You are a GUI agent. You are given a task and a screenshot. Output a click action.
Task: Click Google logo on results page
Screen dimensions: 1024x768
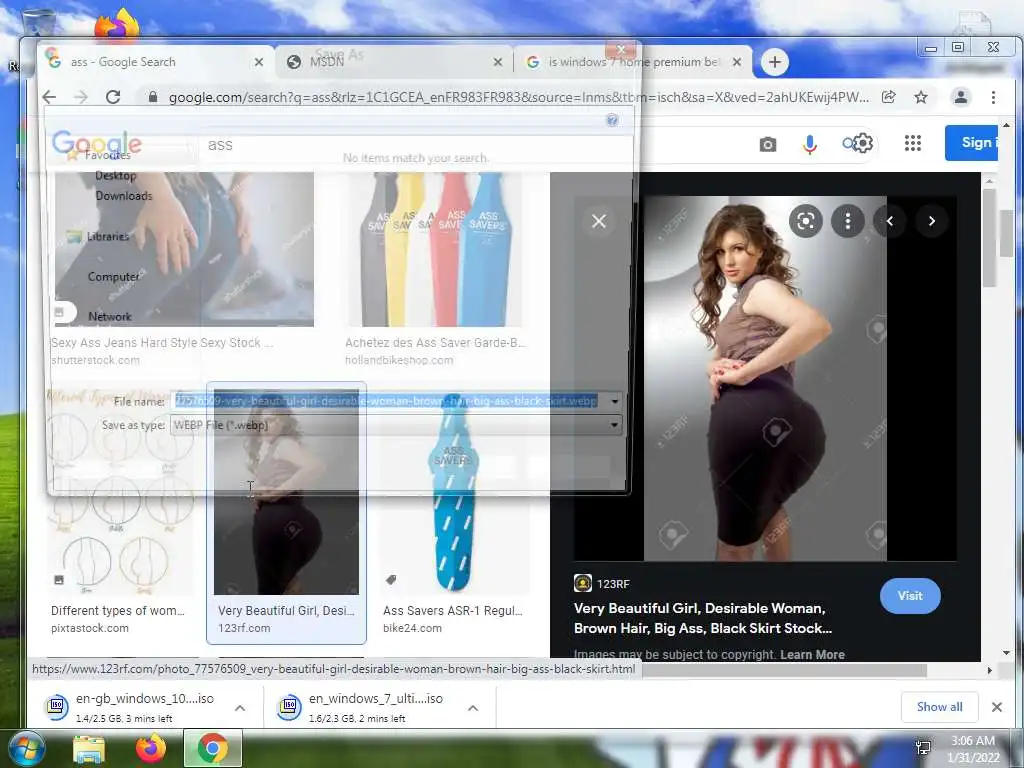pos(97,143)
